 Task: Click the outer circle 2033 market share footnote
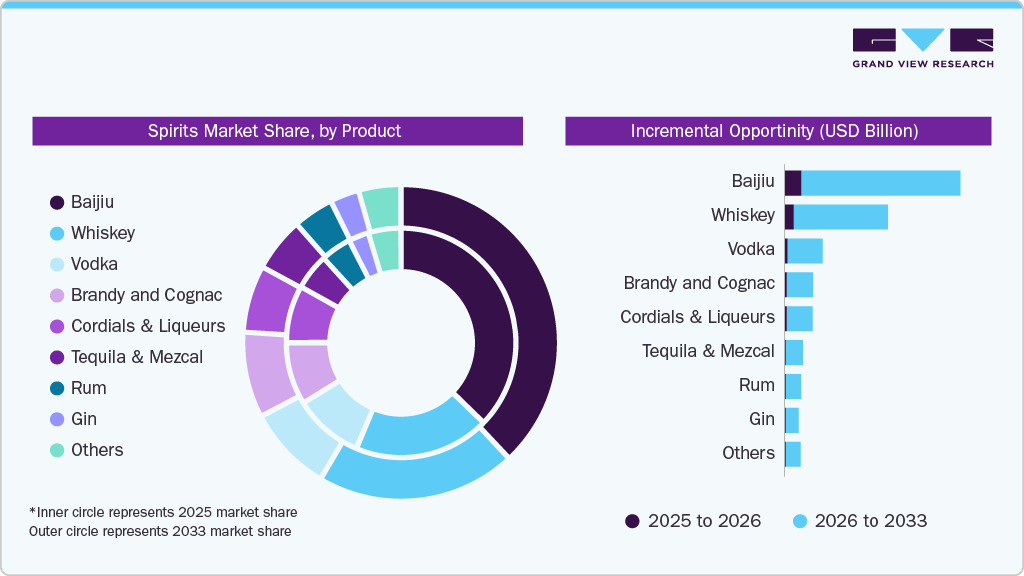point(160,531)
